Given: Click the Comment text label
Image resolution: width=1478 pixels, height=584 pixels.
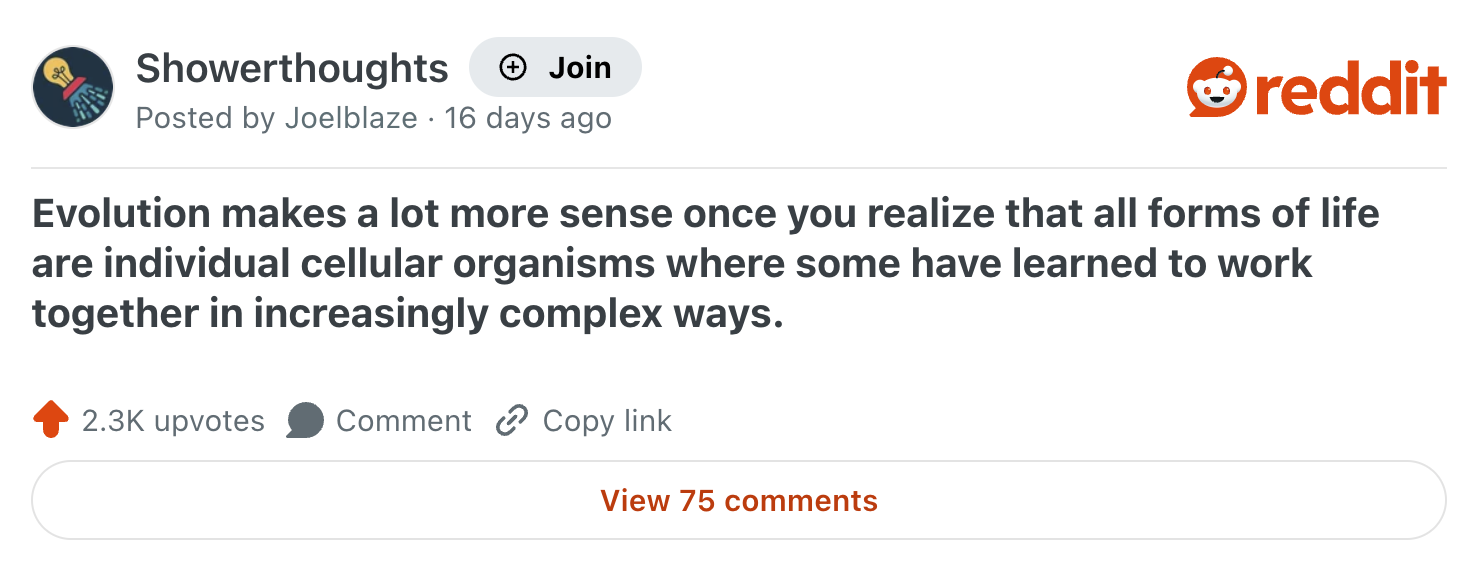Looking at the screenshot, I should (403, 421).
